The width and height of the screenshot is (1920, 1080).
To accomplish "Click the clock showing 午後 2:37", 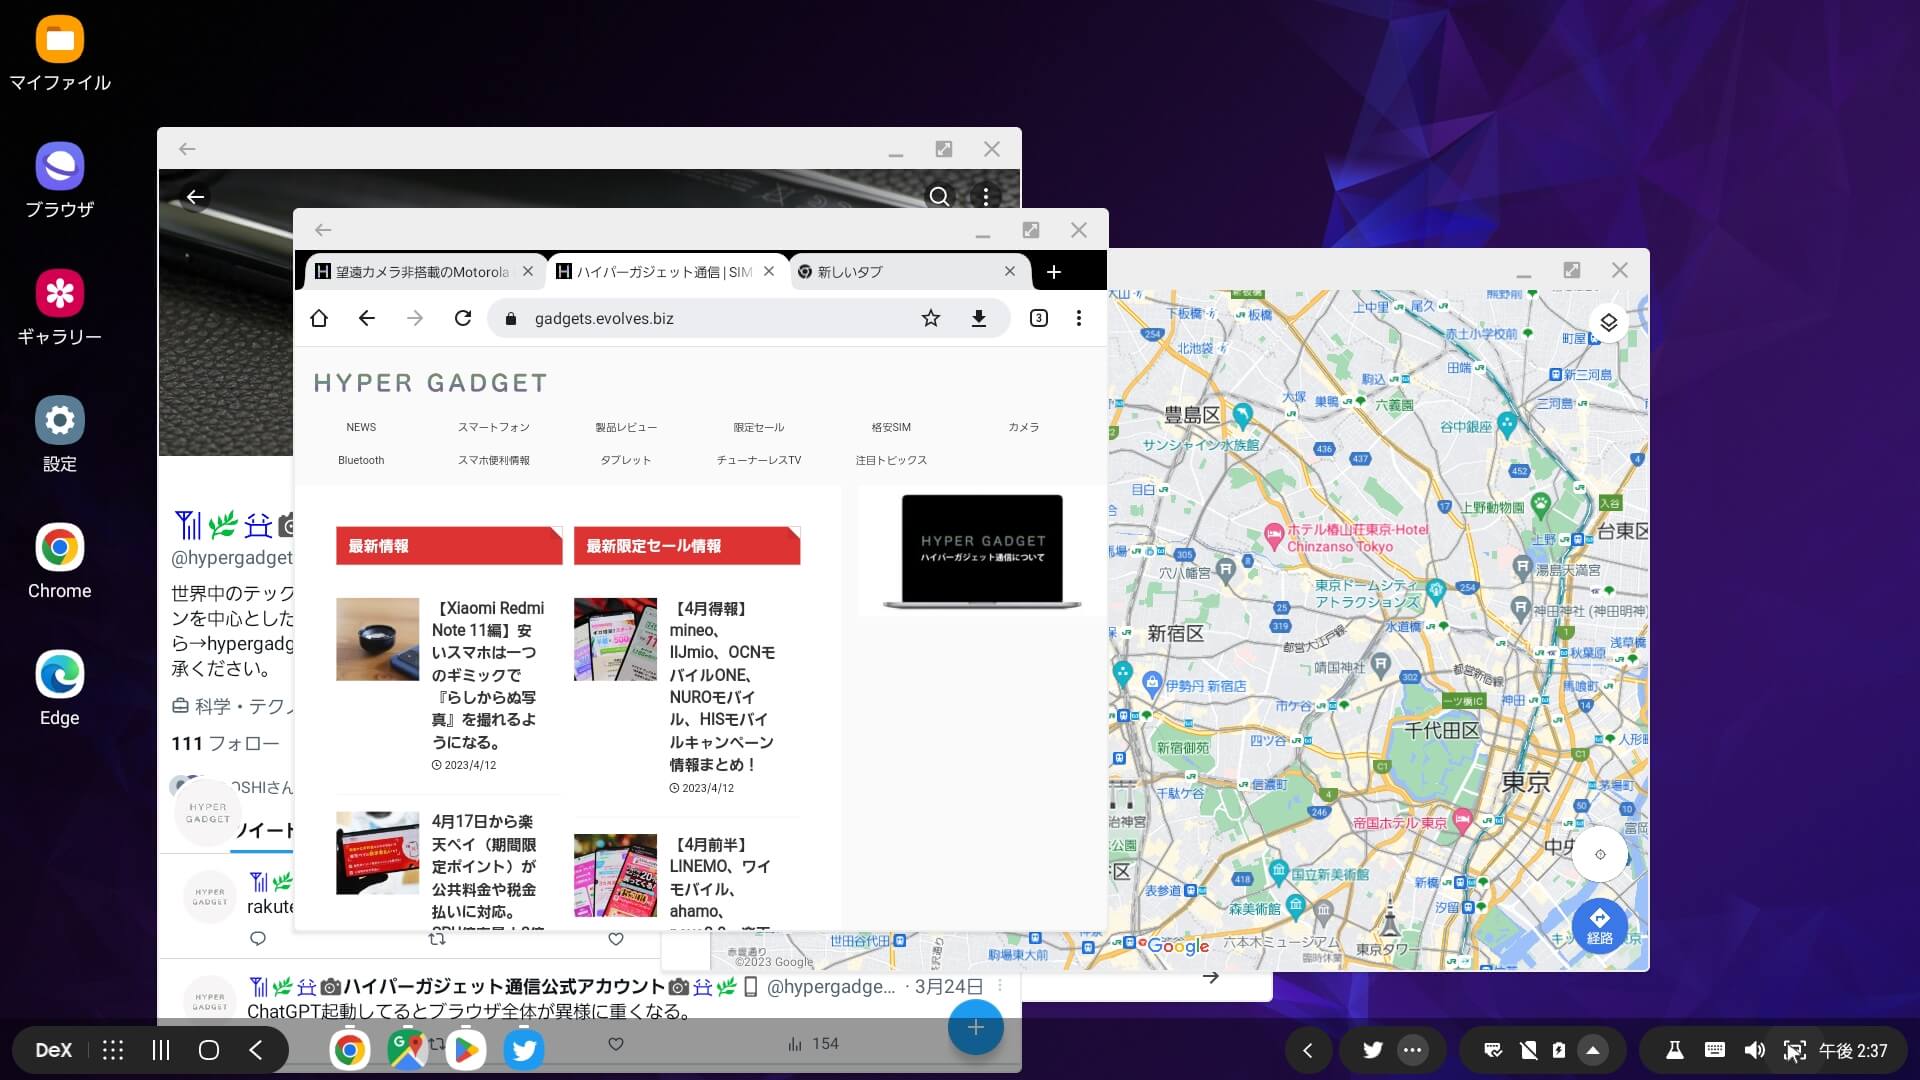I will (x=1853, y=1050).
